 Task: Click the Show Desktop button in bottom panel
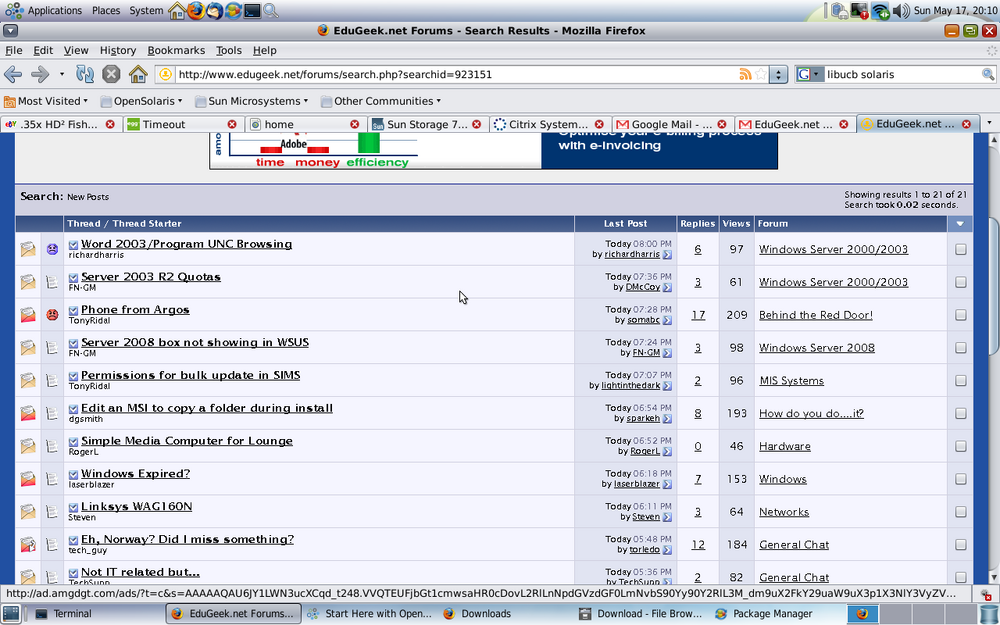[x=11, y=614]
